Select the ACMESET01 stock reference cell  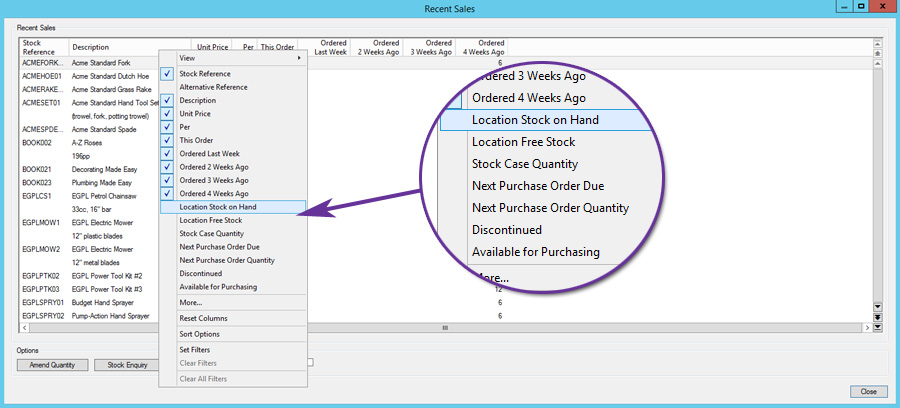point(41,103)
